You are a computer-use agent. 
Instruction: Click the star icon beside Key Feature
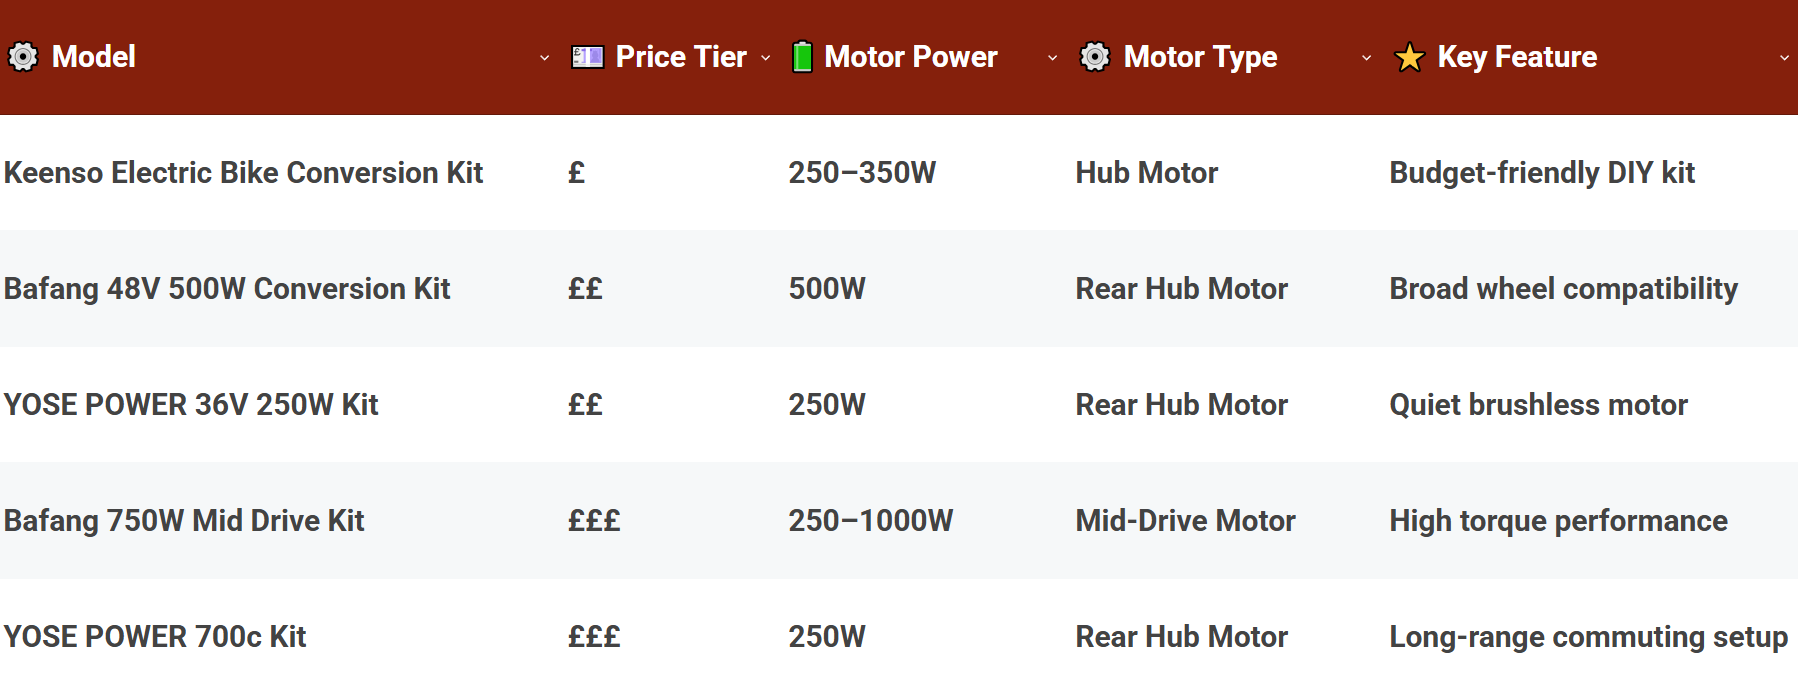click(x=1407, y=57)
